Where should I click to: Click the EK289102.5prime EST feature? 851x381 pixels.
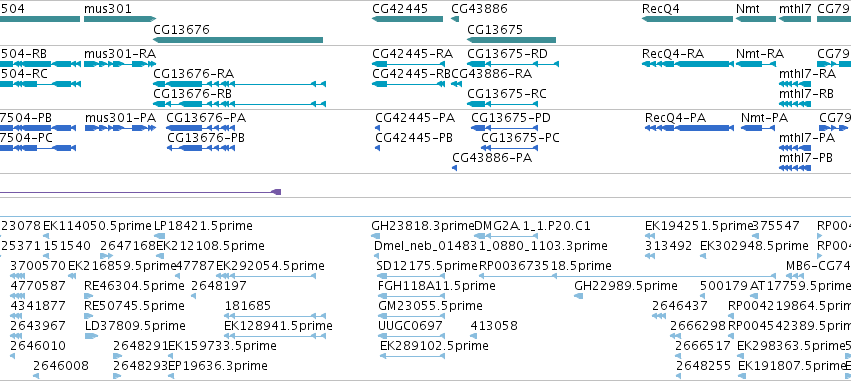tap(412, 355)
